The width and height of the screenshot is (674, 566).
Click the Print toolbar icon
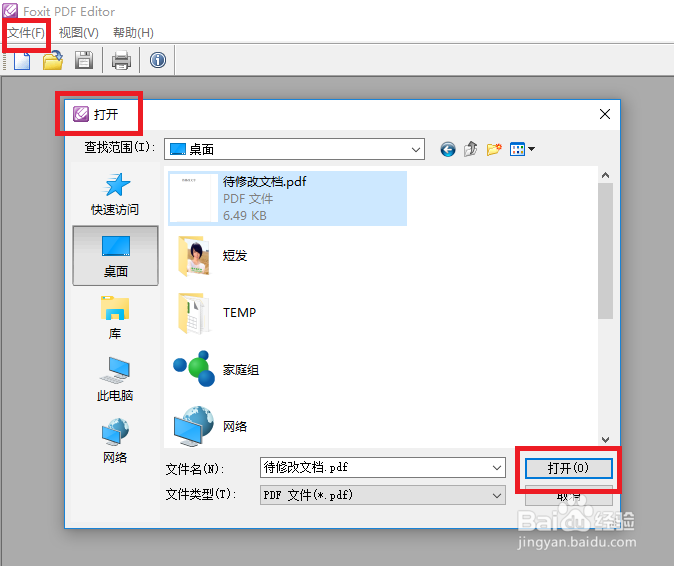pyautogui.click(x=121, y=60)
